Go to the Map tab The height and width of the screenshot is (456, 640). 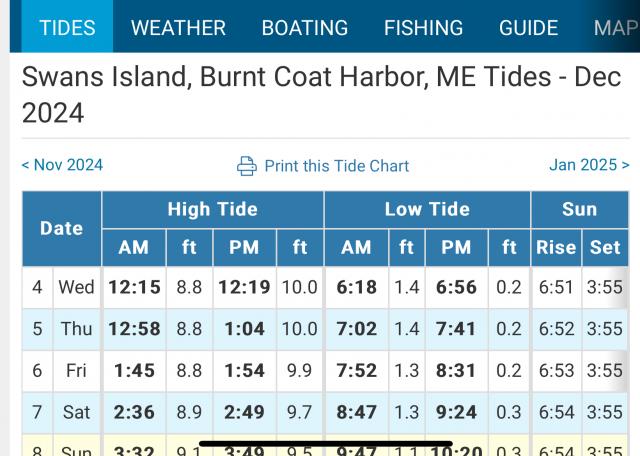pyautogui.click(x=614, y=27)
